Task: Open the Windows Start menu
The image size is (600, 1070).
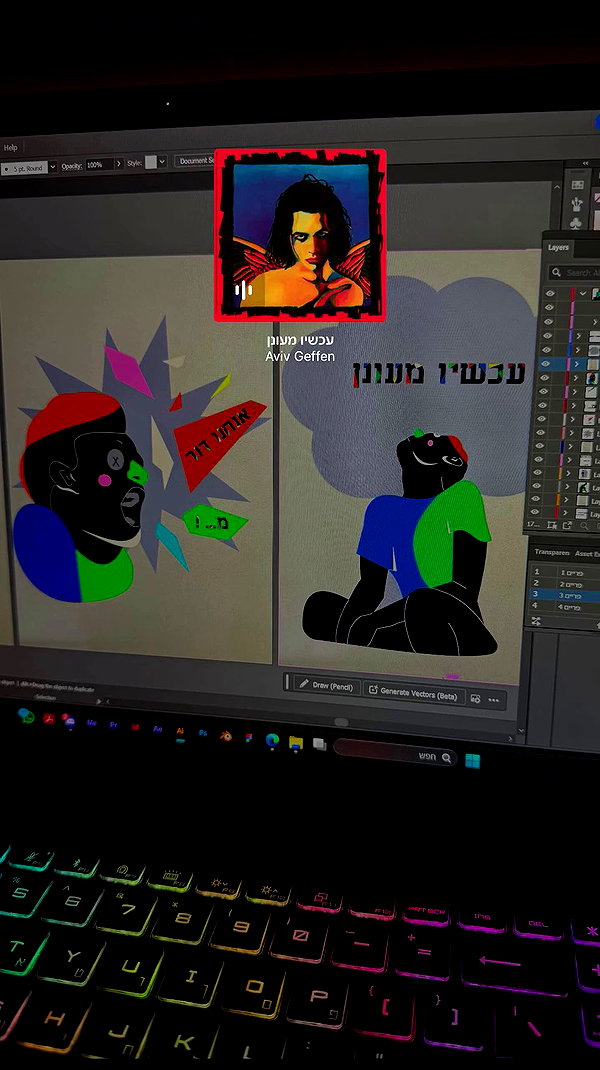Action: pyautogui.click(x=472, y=761)
